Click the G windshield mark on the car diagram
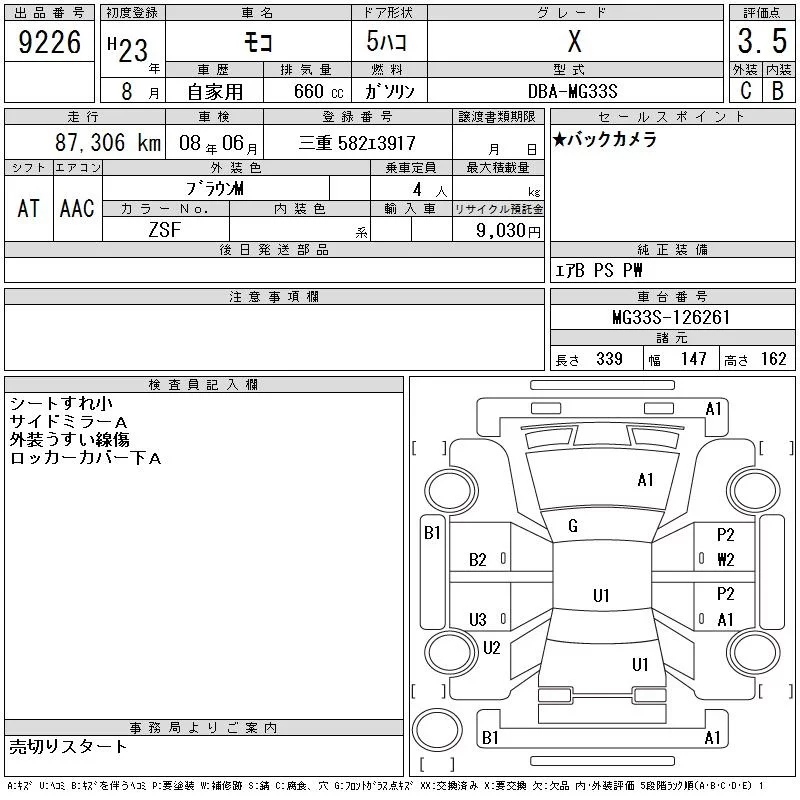Viewport: 800px width, 800px height. point(573,526)
